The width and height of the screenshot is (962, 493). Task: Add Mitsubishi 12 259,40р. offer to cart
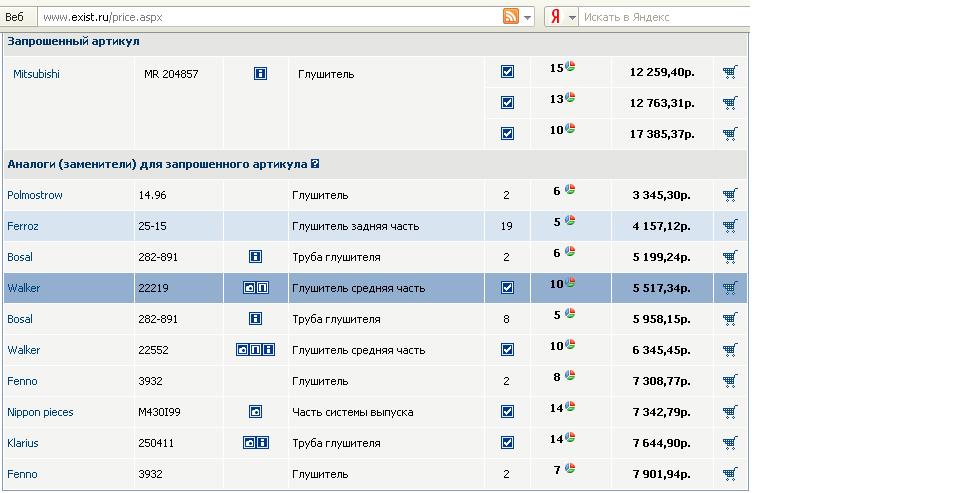730,72
